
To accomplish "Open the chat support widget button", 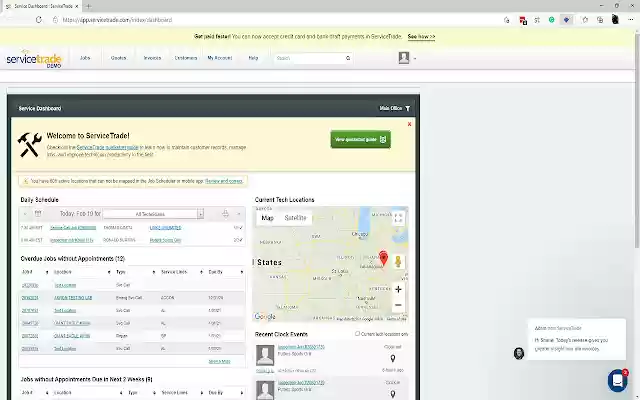I will click(617, 380).
